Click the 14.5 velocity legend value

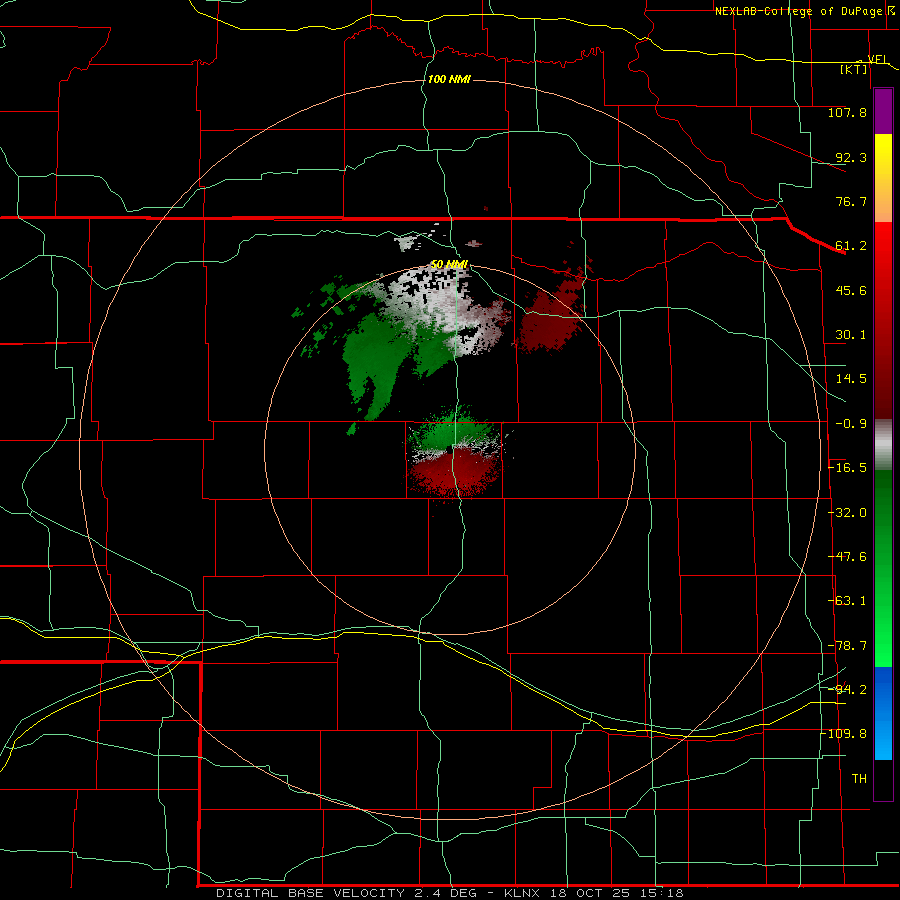click(851, 379)
